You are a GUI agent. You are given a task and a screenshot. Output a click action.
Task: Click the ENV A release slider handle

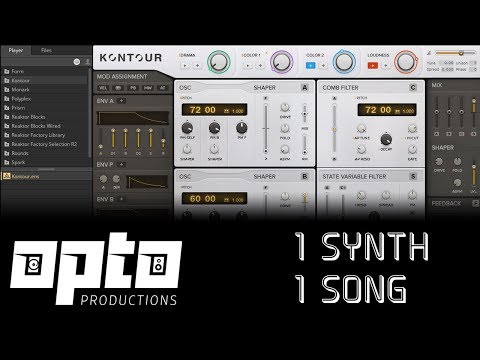[163, 141]
